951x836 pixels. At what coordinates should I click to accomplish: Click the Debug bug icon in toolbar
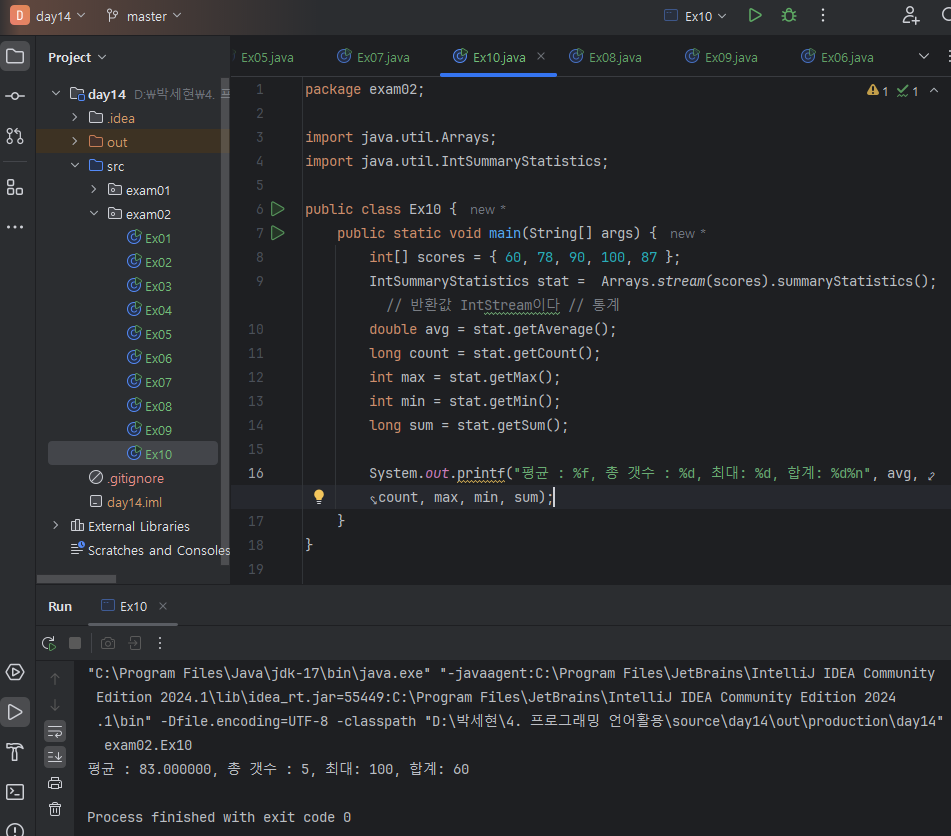[x=789, y=16]
